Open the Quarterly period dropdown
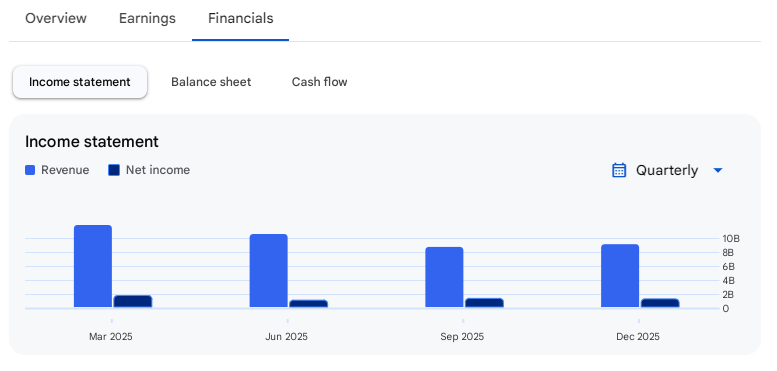Viewport: 777px width, 371px height. tap(667, 170)
